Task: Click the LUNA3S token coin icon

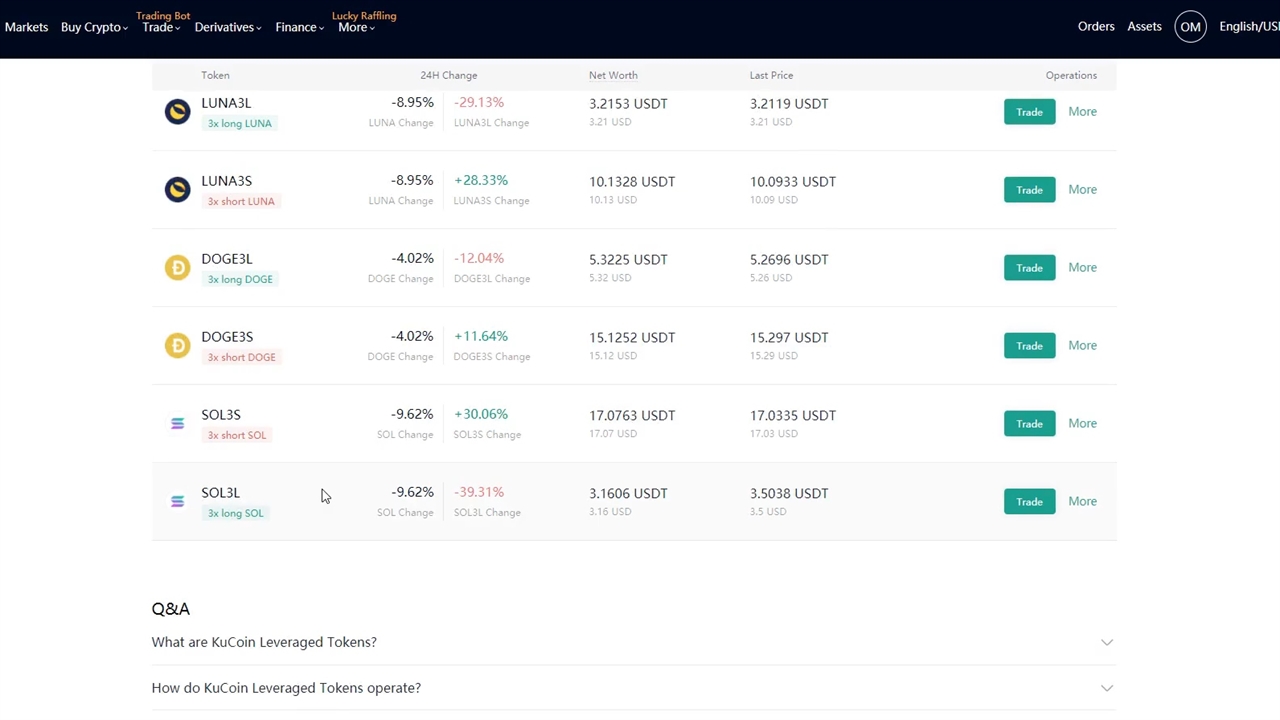Action: point(177,190)
